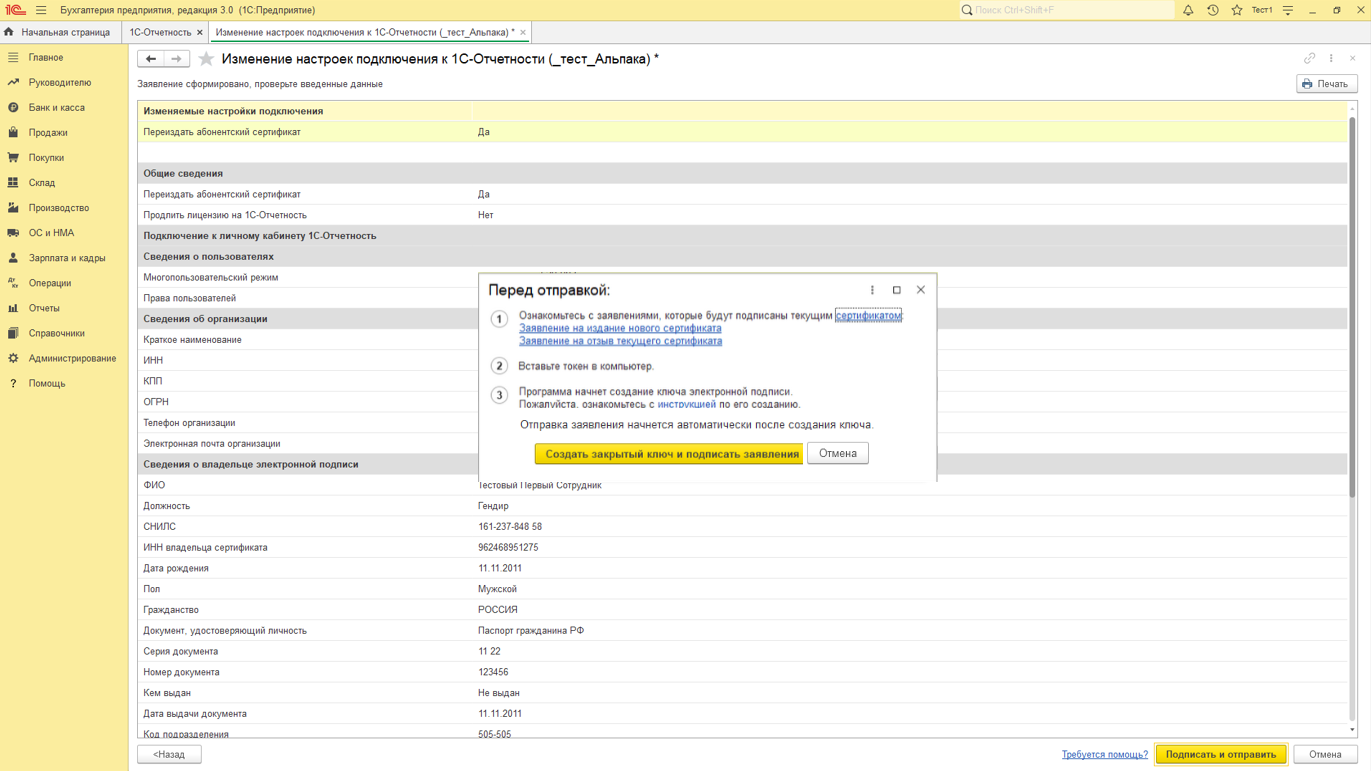Open Отчеты section in sidebar
The height and width of the screenshot is (771, 1371).
pyautogui.click(x=44, y=308)
